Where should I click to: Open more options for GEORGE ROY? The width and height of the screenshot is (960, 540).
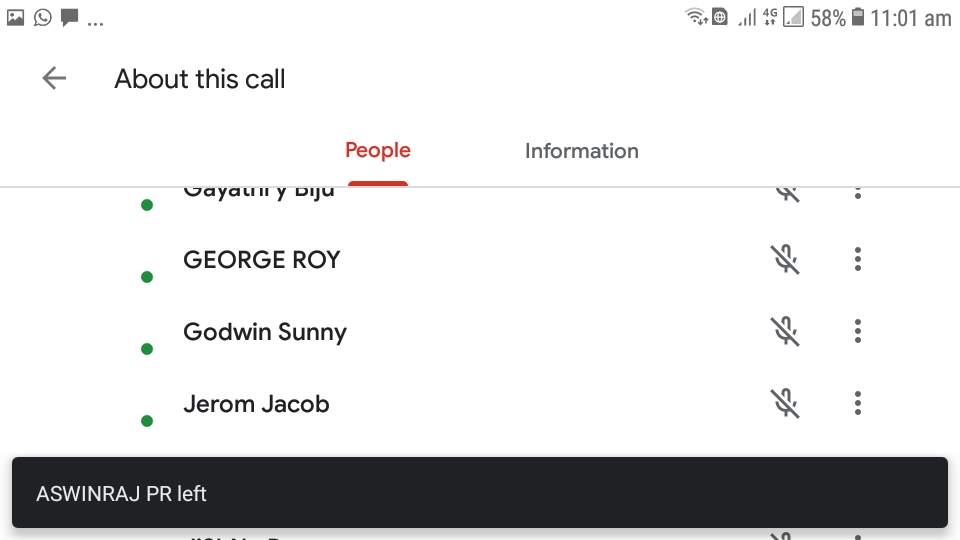click(858, 260)
